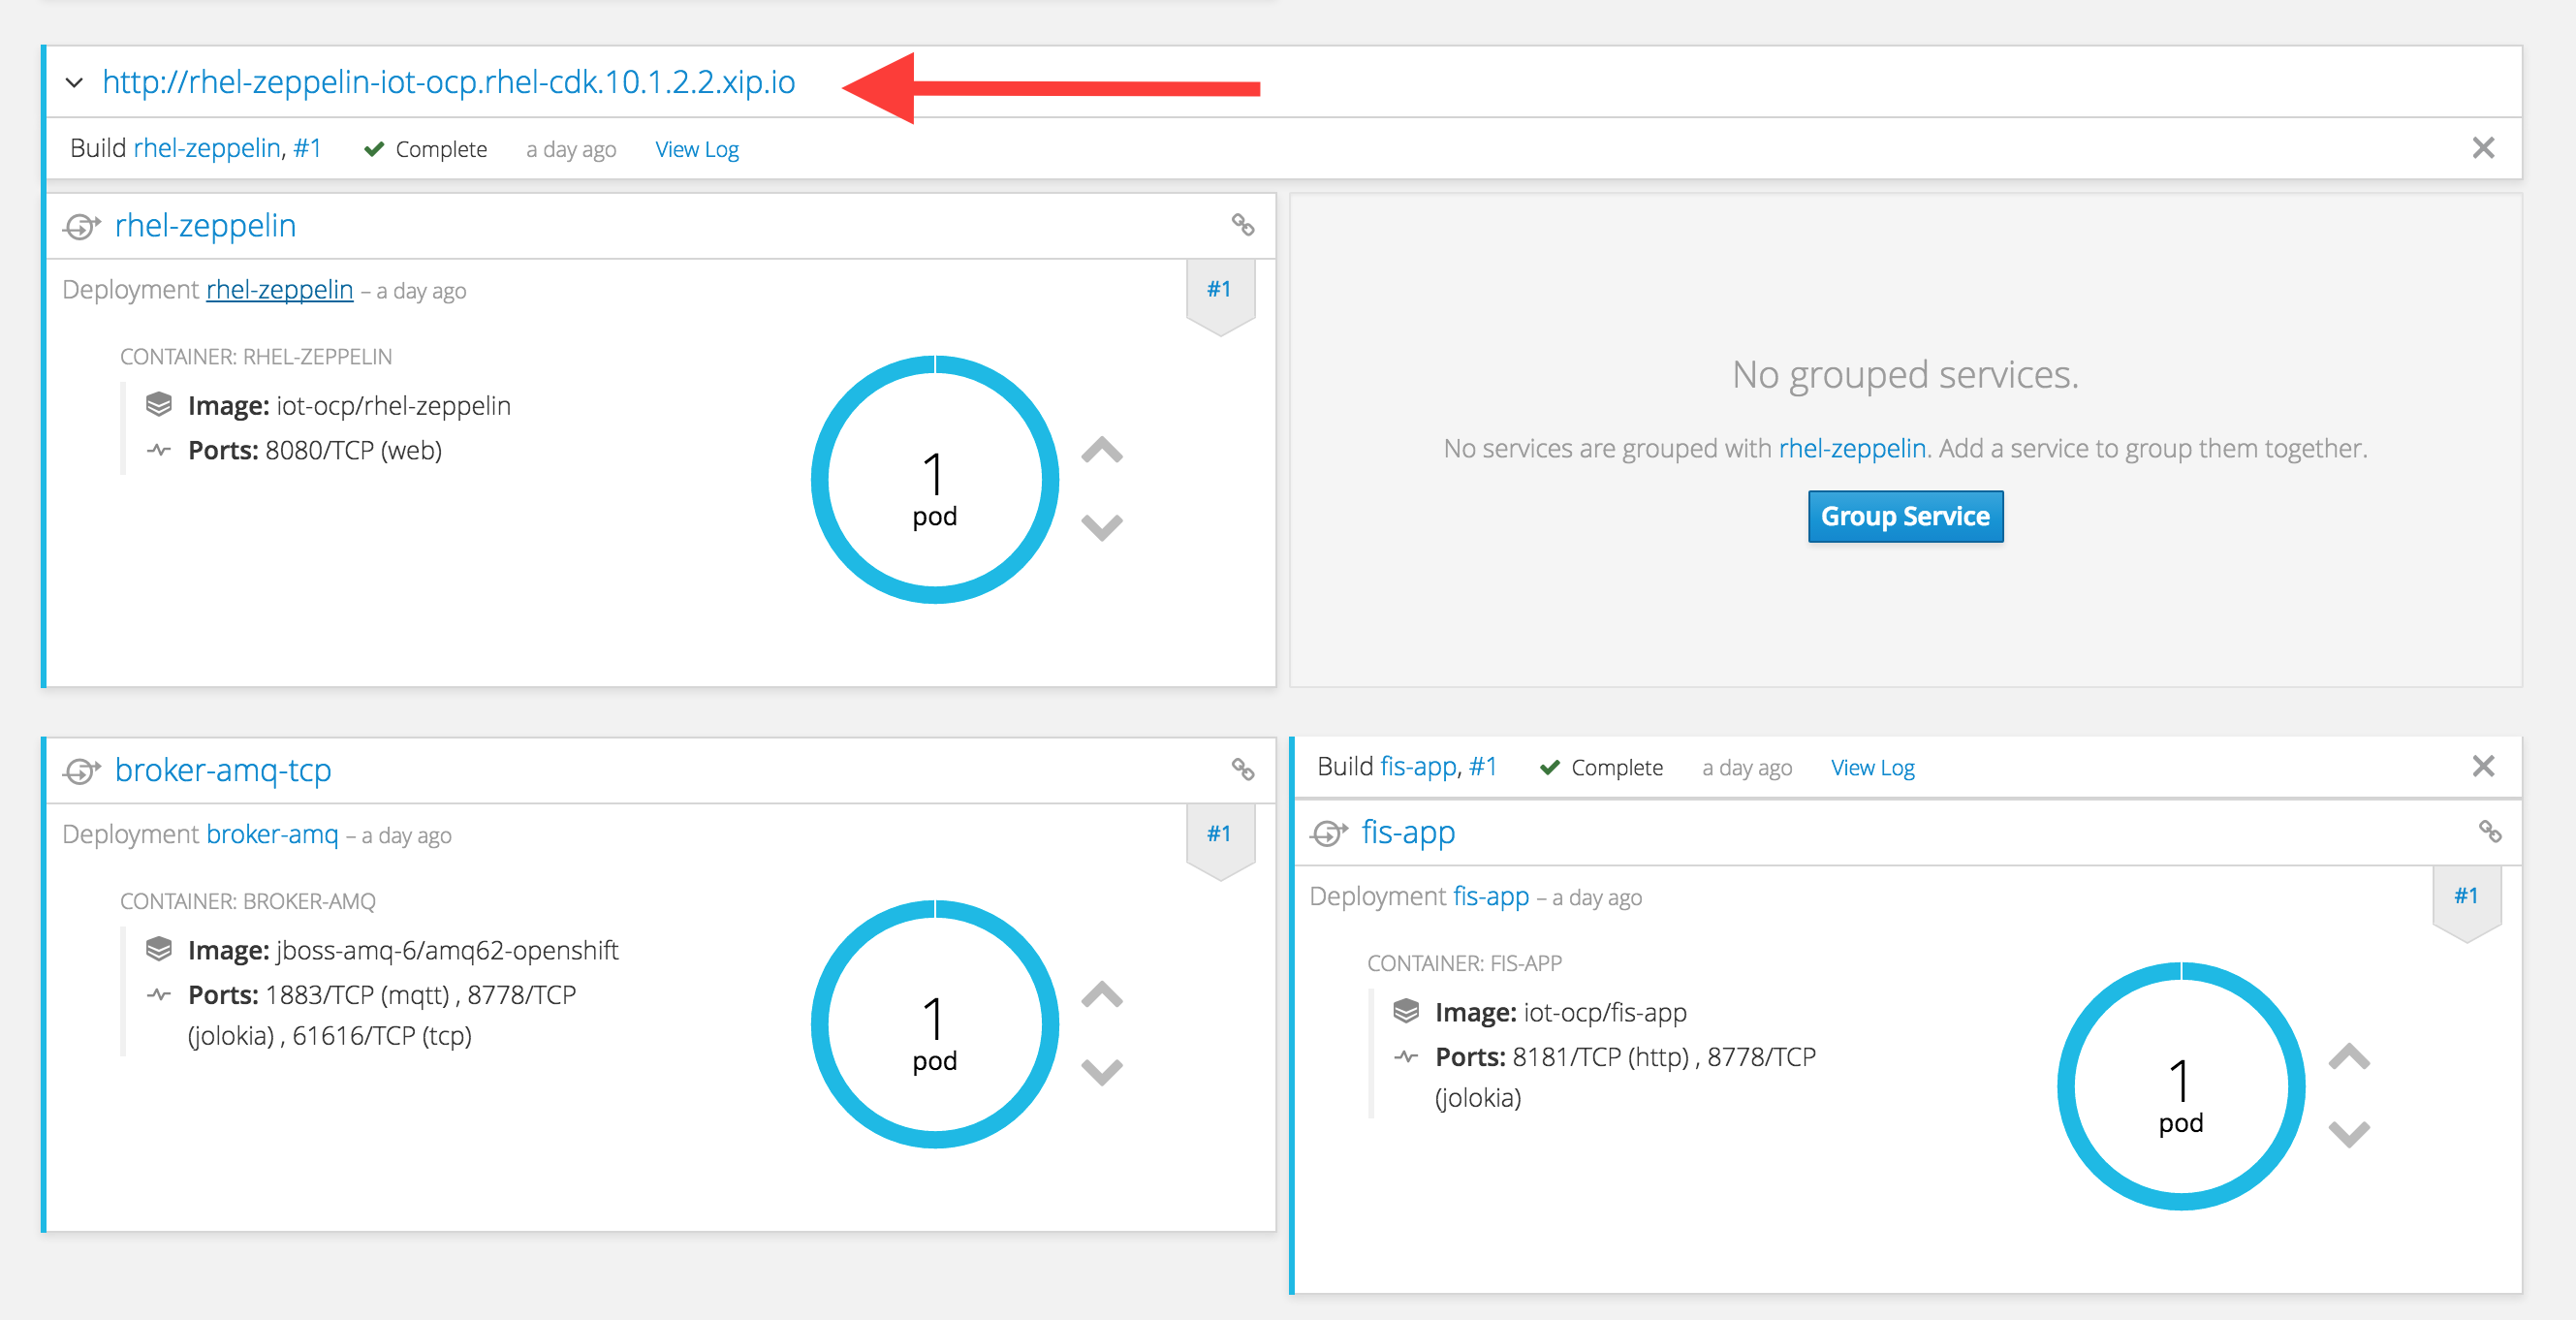
Task: Open the broker-amq-tcp service title
Action: pos(223,770)
